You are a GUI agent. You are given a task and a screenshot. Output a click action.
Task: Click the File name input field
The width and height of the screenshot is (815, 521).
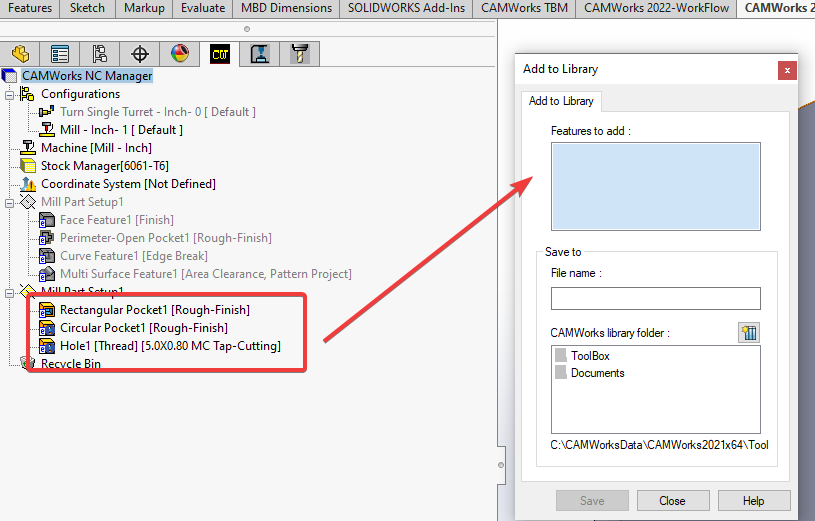(x=655, y=298)
